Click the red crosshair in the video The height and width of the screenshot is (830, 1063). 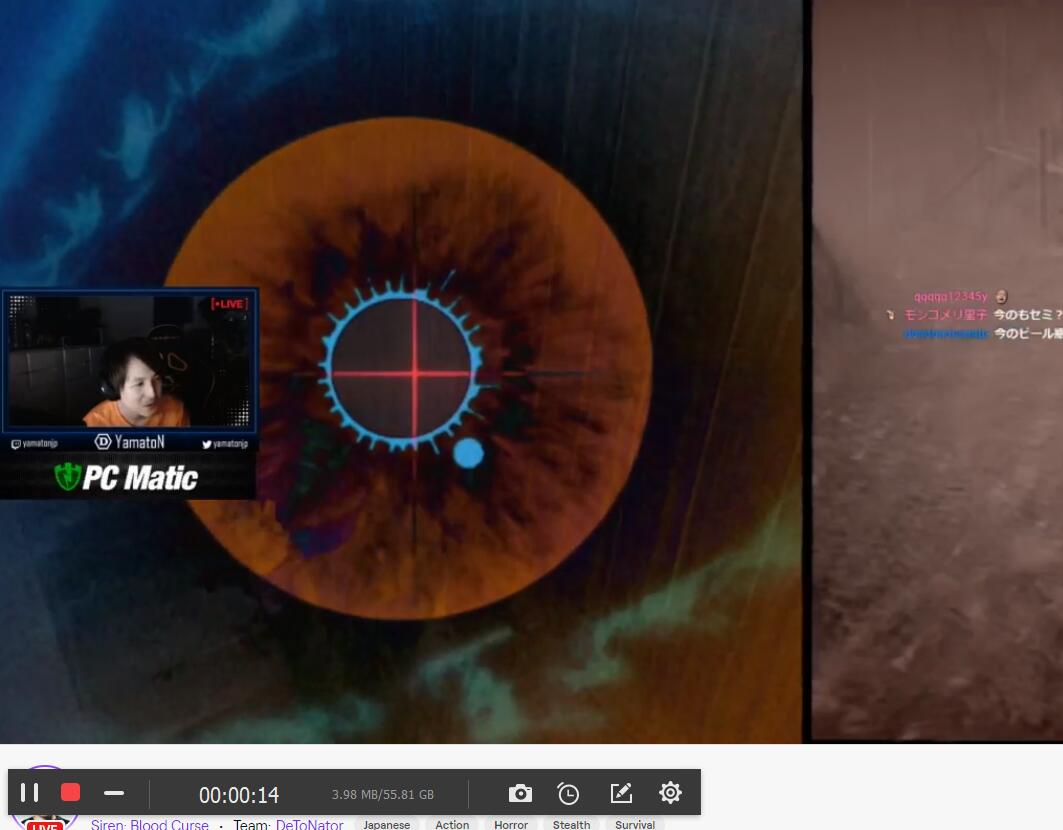414,372
